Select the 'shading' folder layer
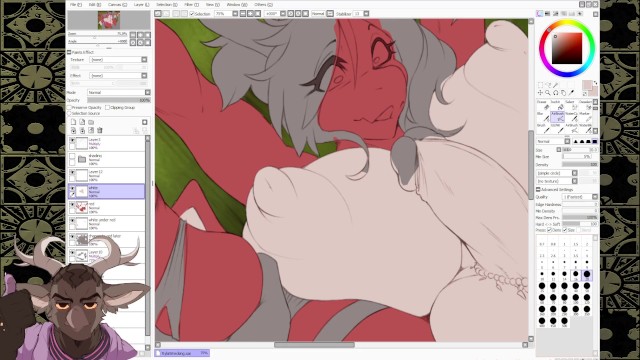Screen dimensions: 640x360 (107, 159)
